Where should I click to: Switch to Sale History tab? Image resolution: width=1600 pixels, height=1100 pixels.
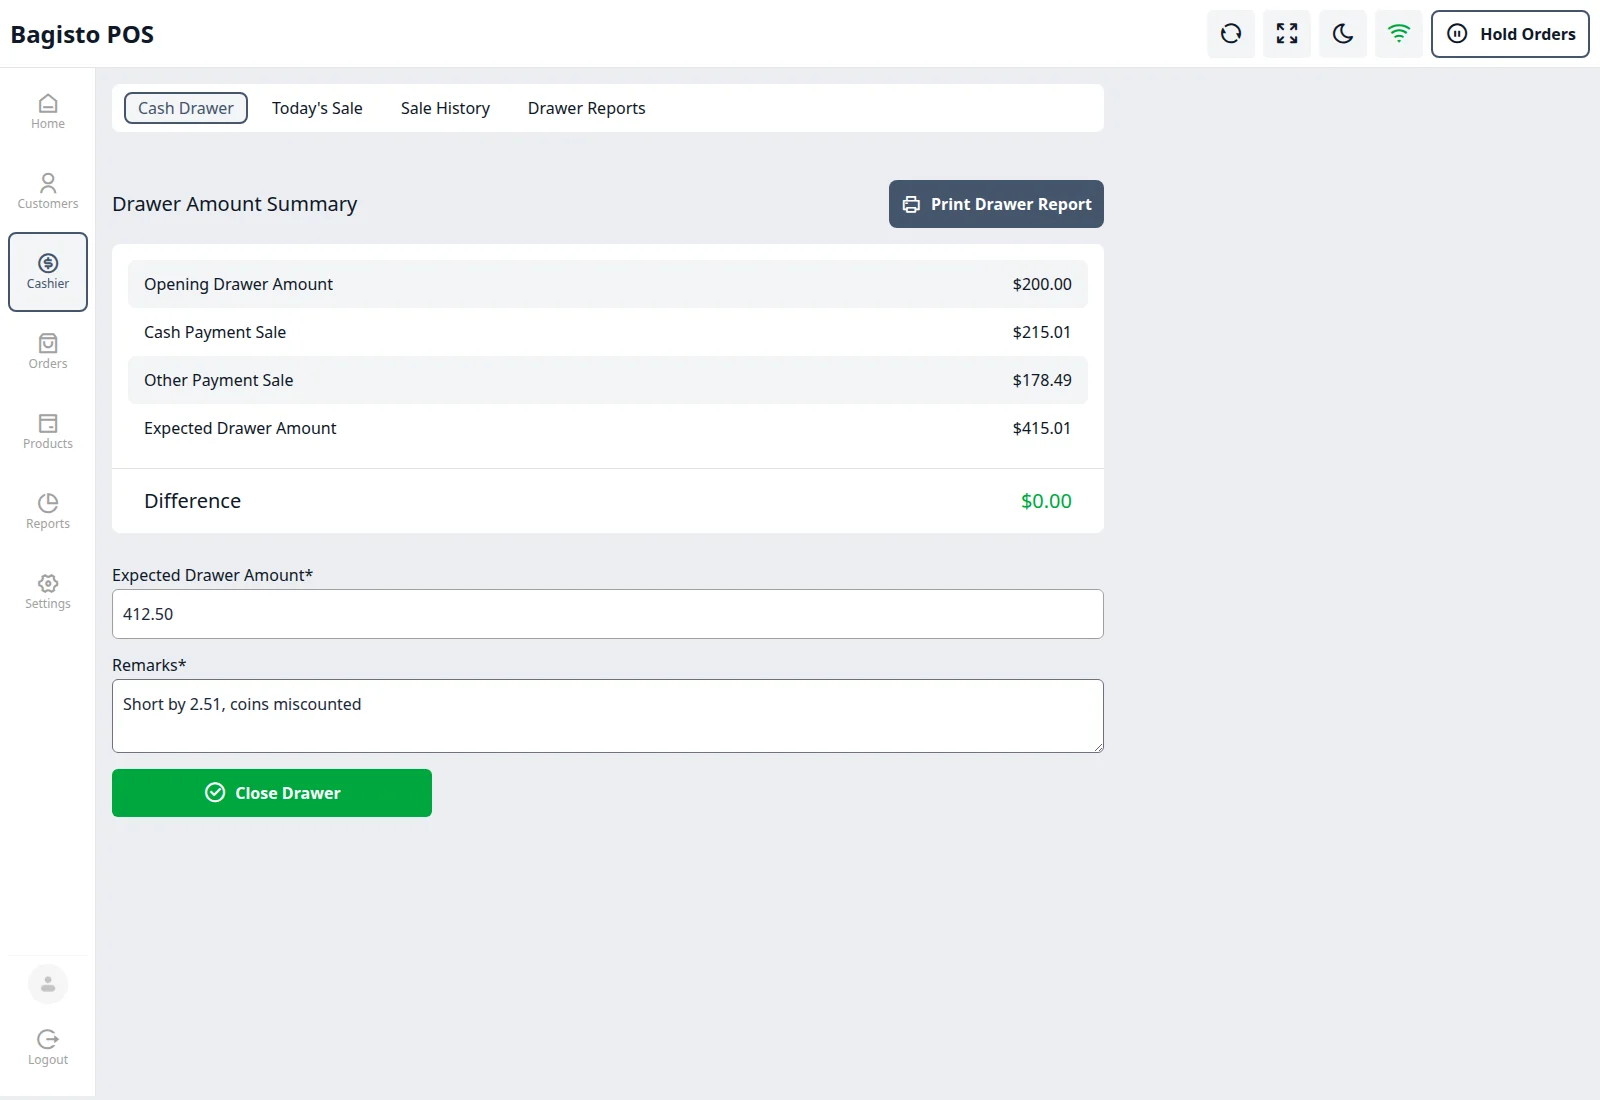(445, 108)
